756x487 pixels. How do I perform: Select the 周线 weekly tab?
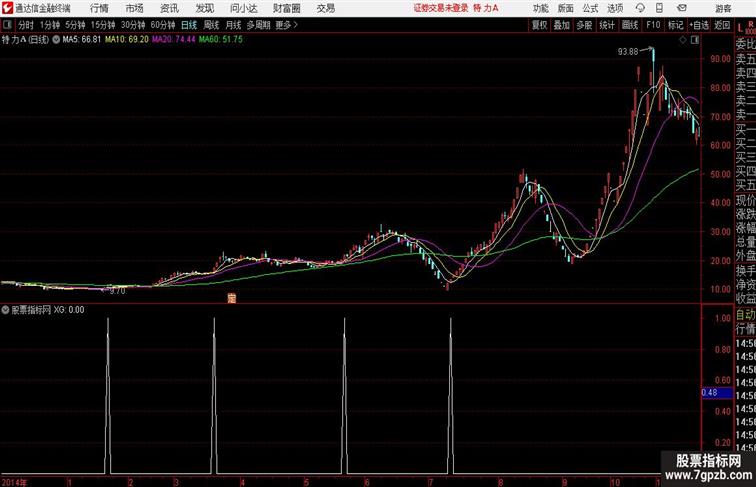211,25
